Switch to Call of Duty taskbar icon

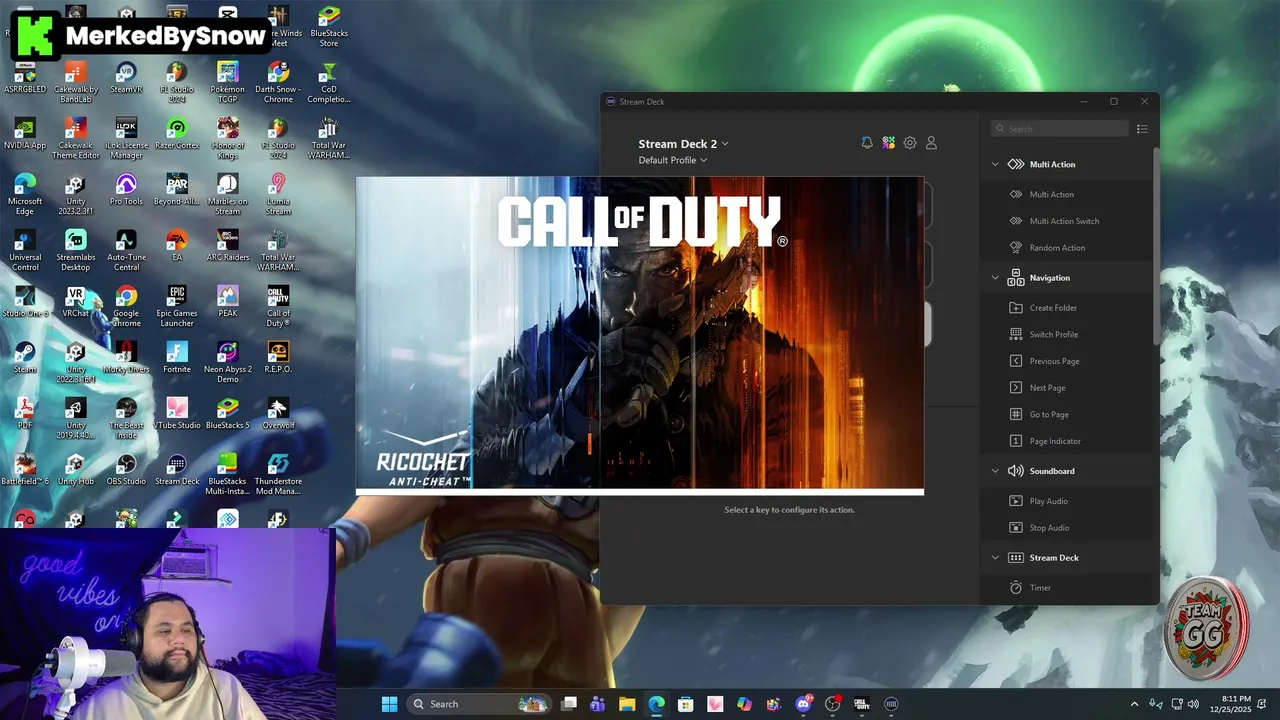coord(861,704)
